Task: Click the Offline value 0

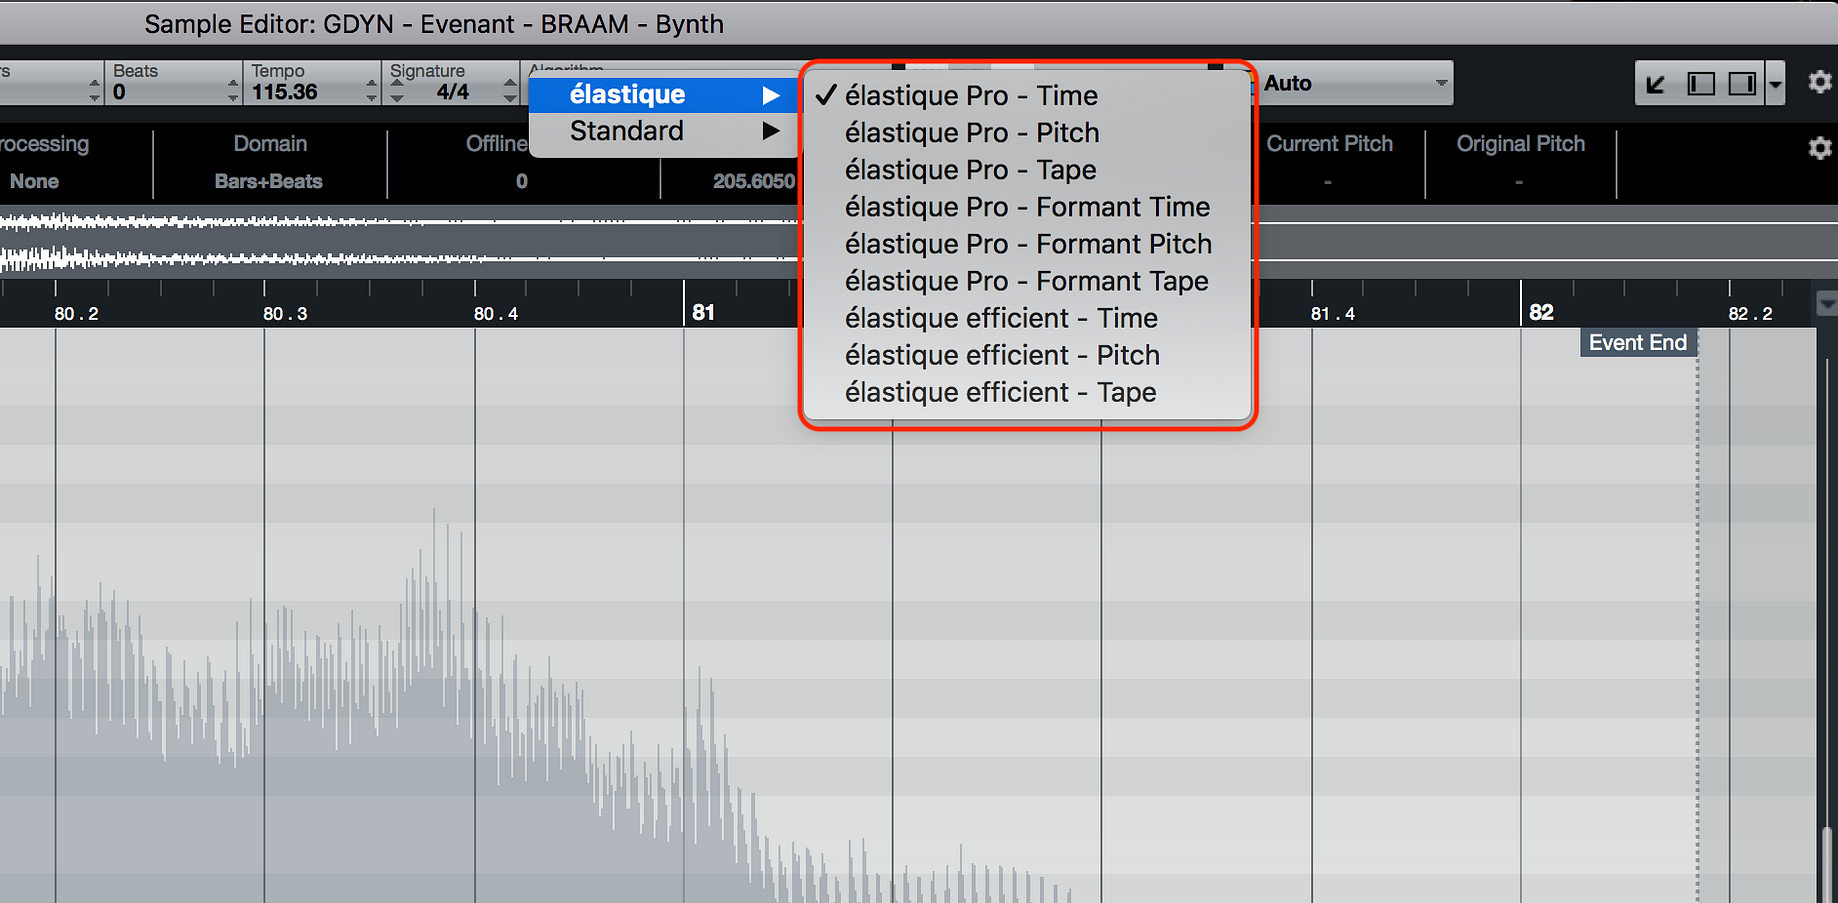Action: pos(521,182)
